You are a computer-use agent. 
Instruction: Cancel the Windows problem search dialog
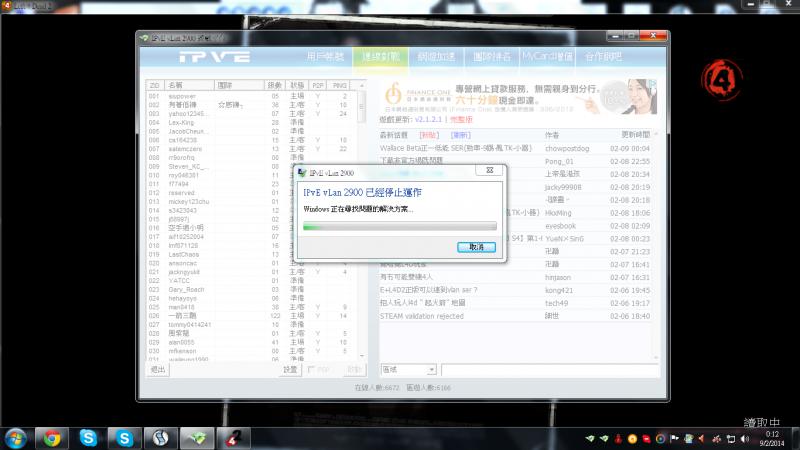[x=476, y=247]
